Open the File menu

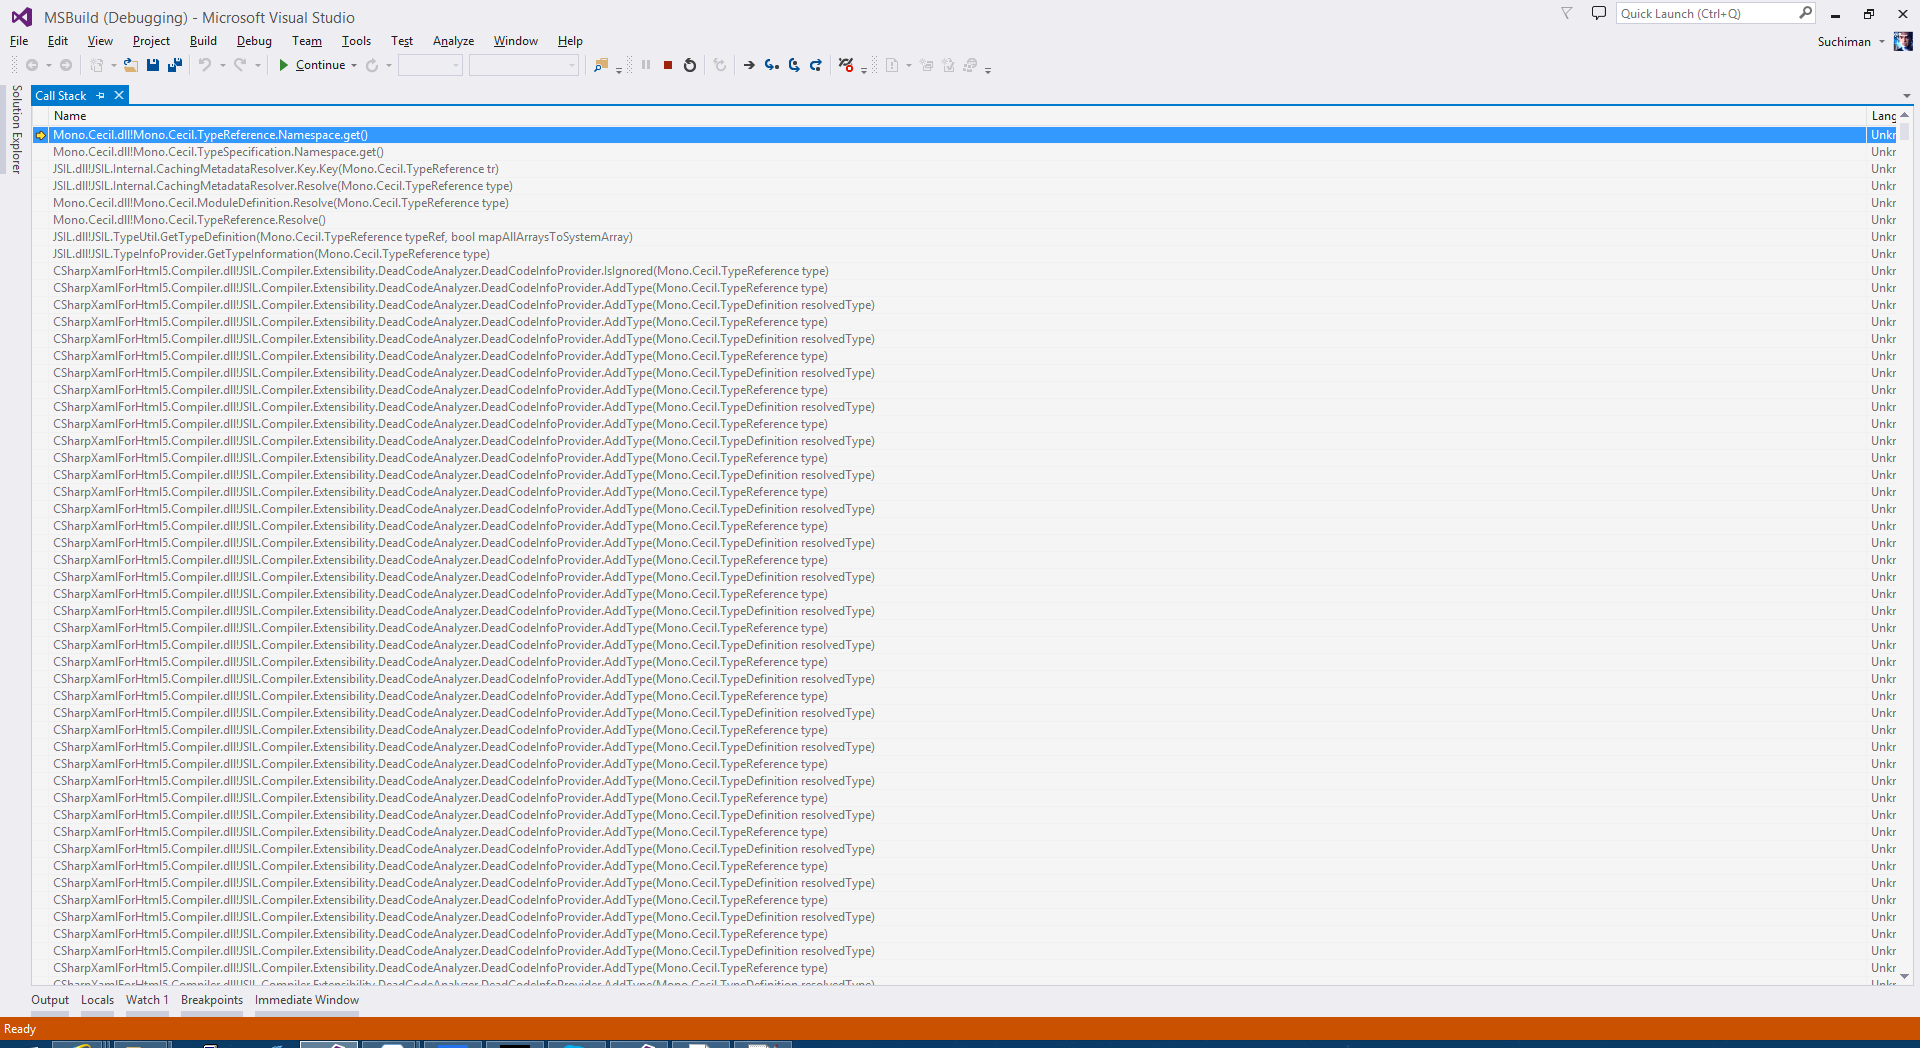[x=19, y=41]
